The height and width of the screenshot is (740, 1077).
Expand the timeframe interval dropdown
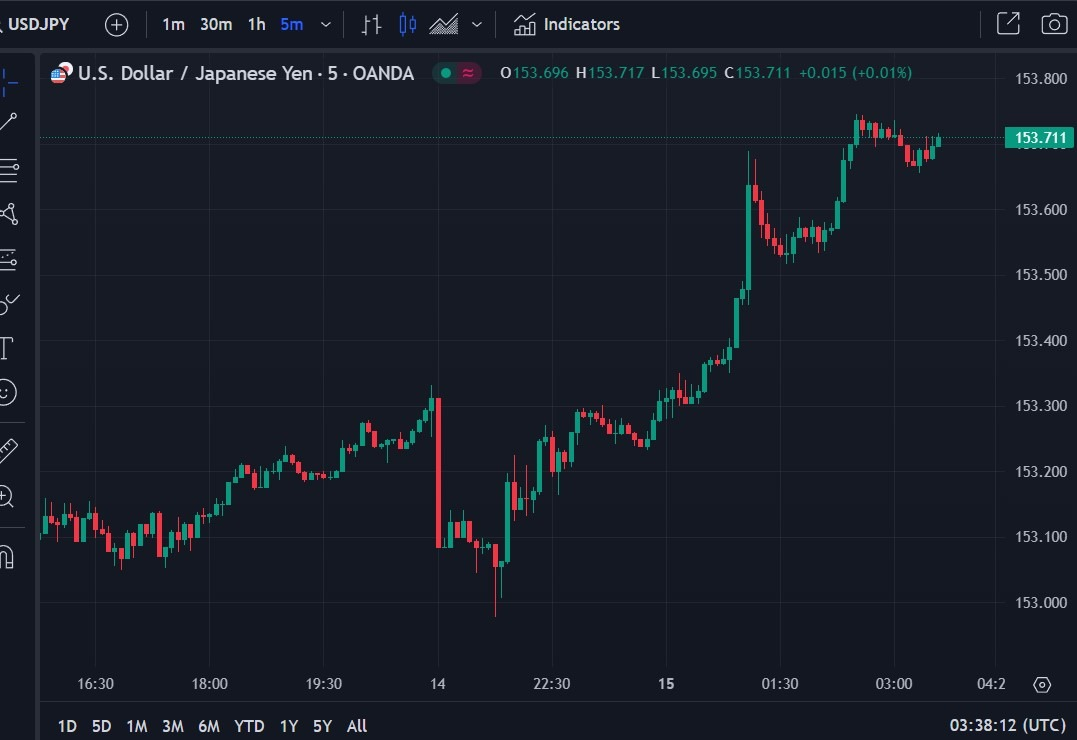326,25
